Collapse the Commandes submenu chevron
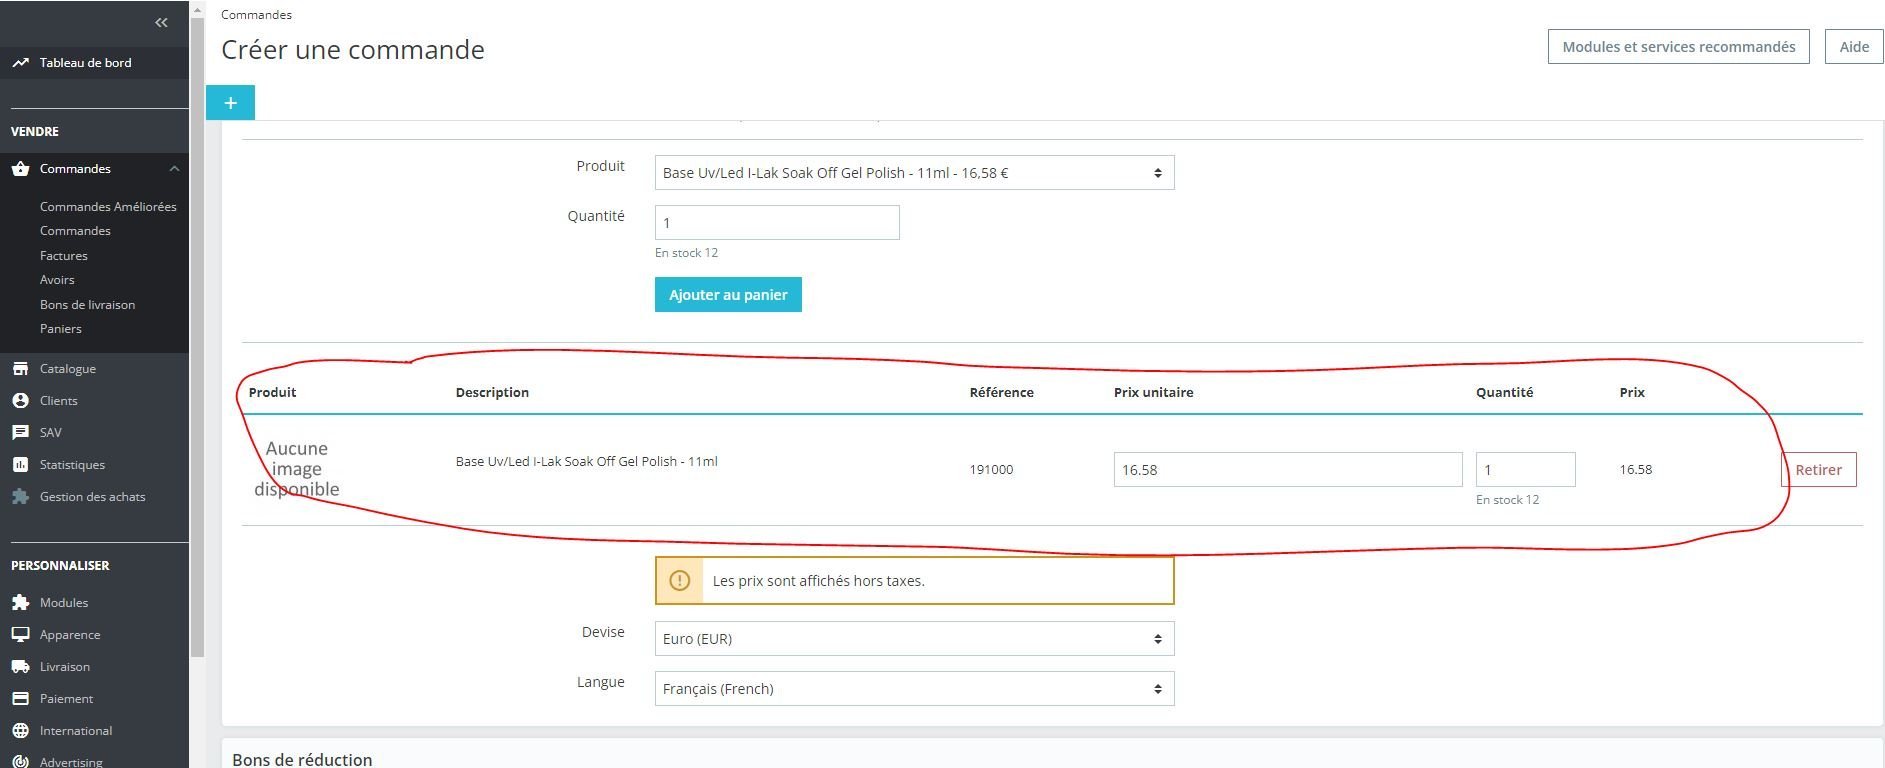This screenshot has height=768, width=1885. [x=174, y=169]
